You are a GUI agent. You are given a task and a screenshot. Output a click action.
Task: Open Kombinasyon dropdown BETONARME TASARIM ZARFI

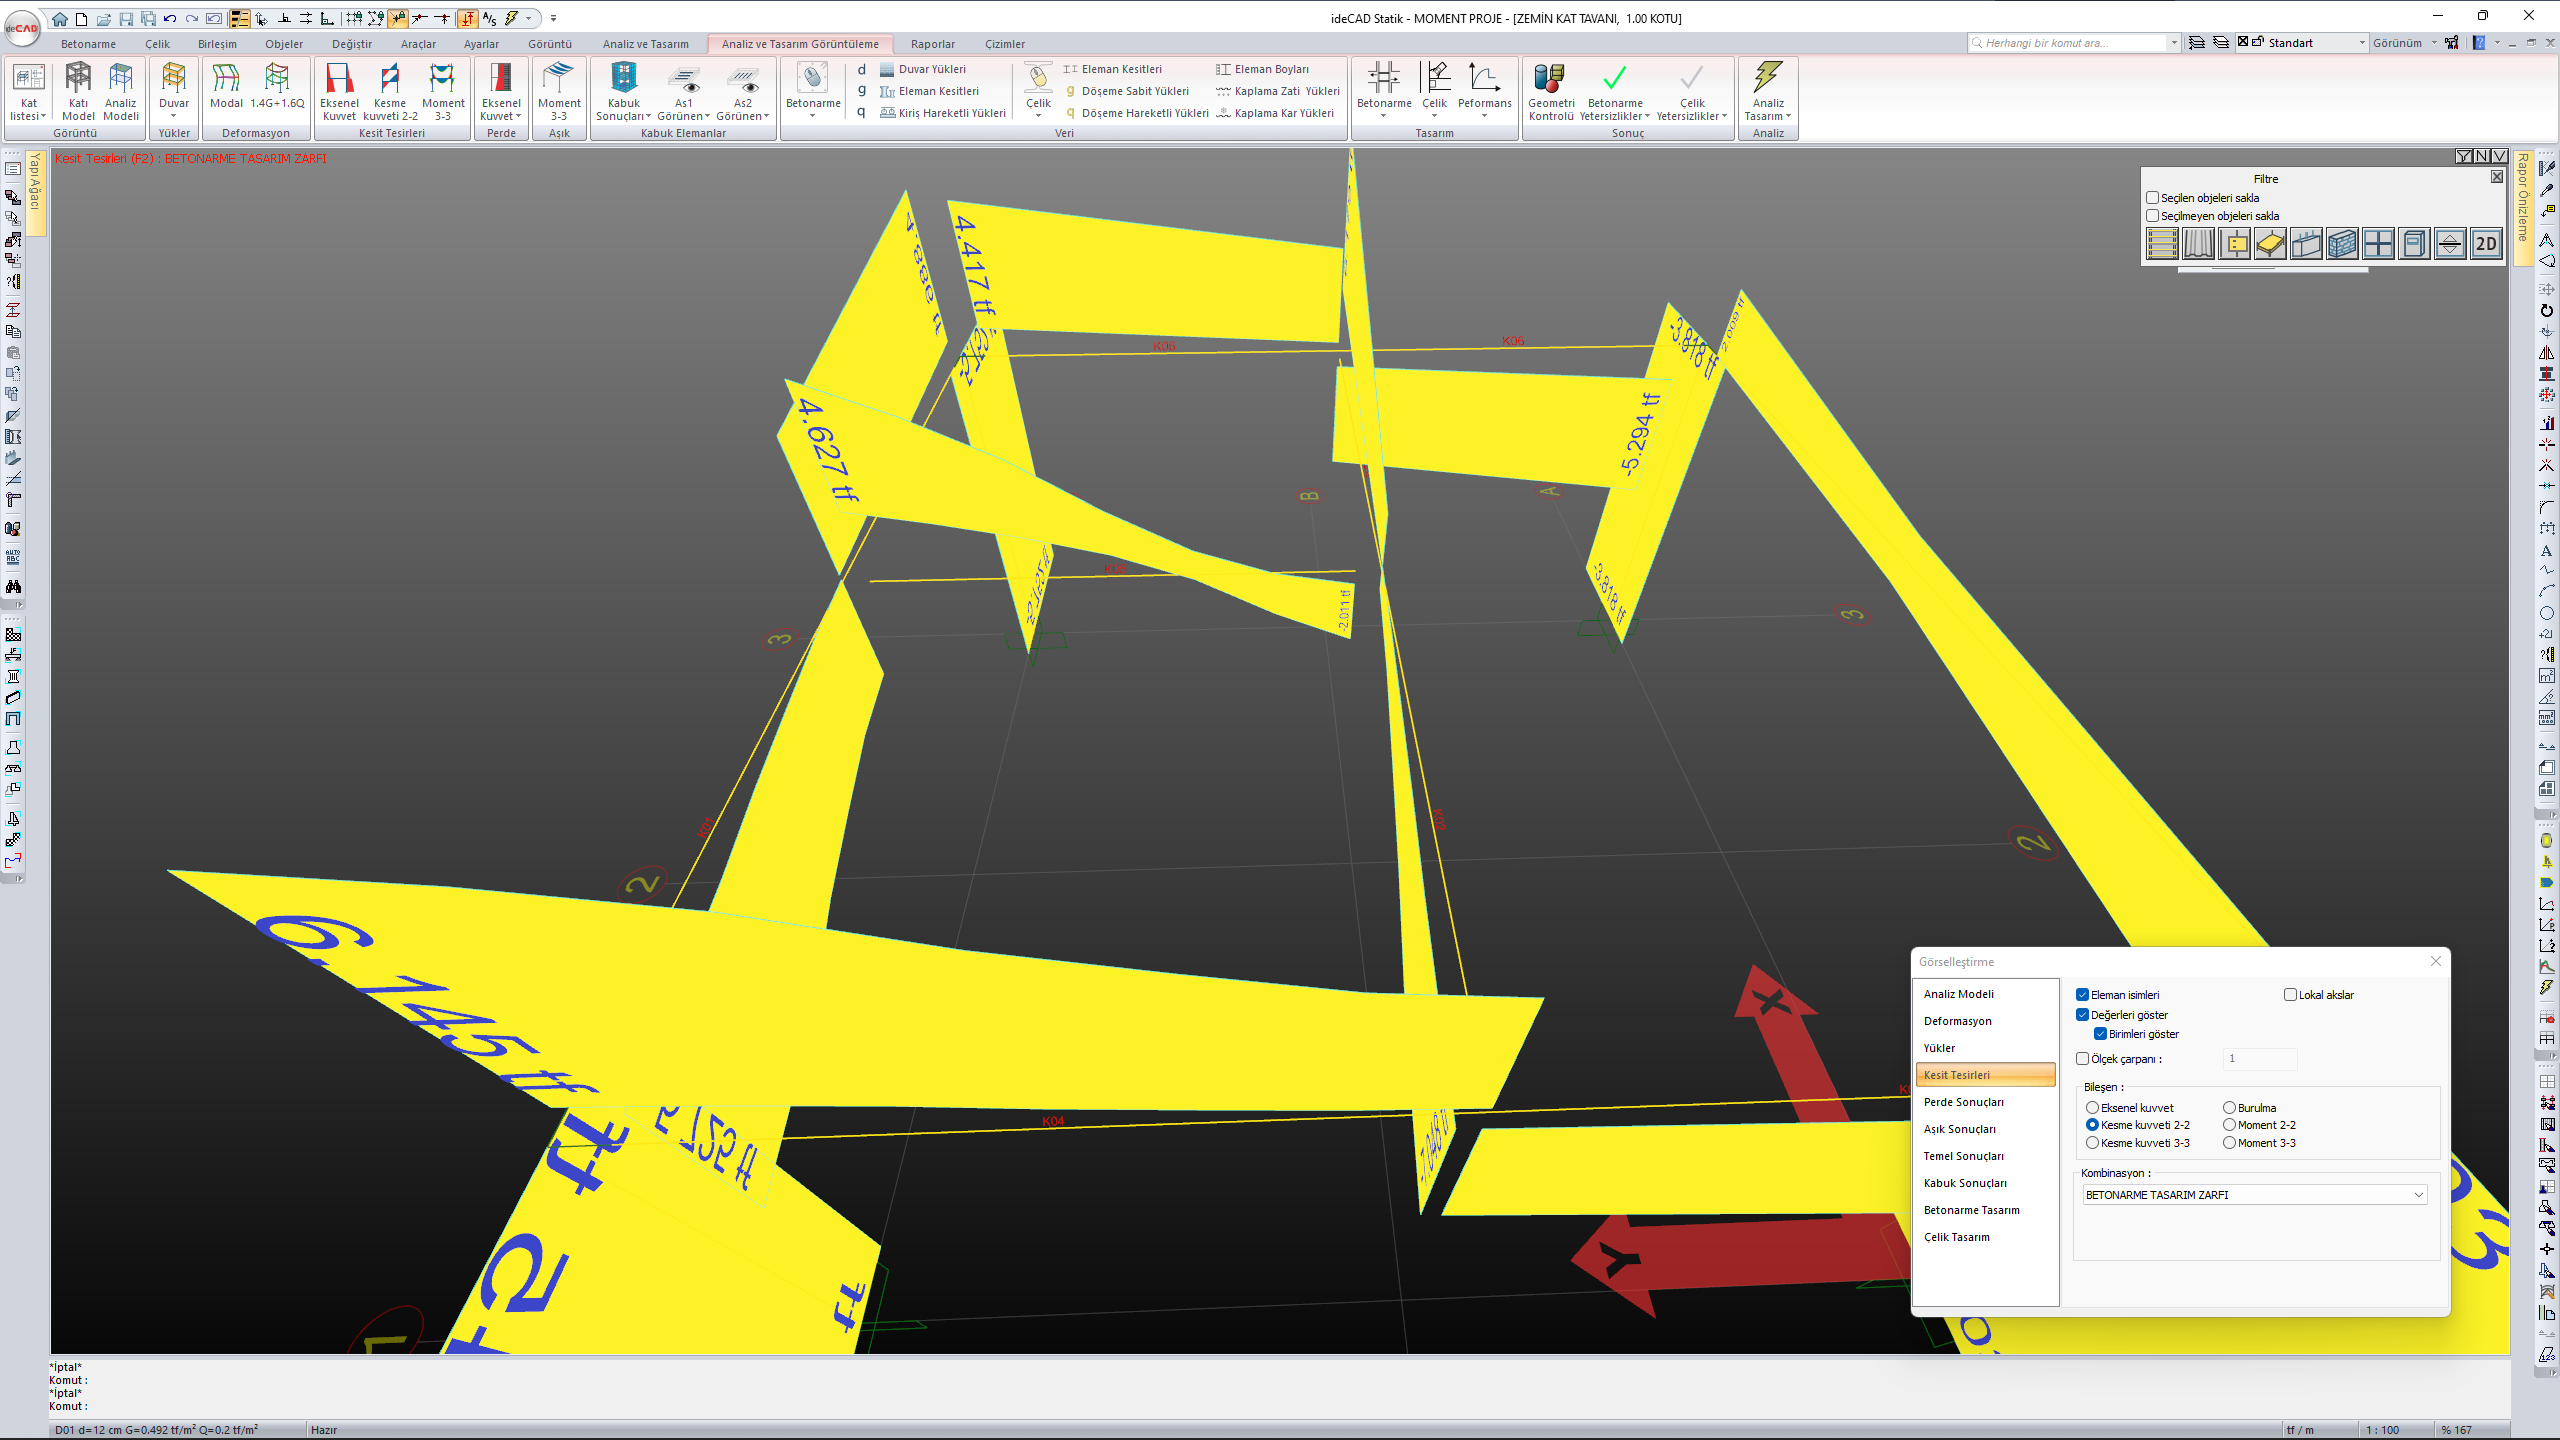[2255, 1195]
